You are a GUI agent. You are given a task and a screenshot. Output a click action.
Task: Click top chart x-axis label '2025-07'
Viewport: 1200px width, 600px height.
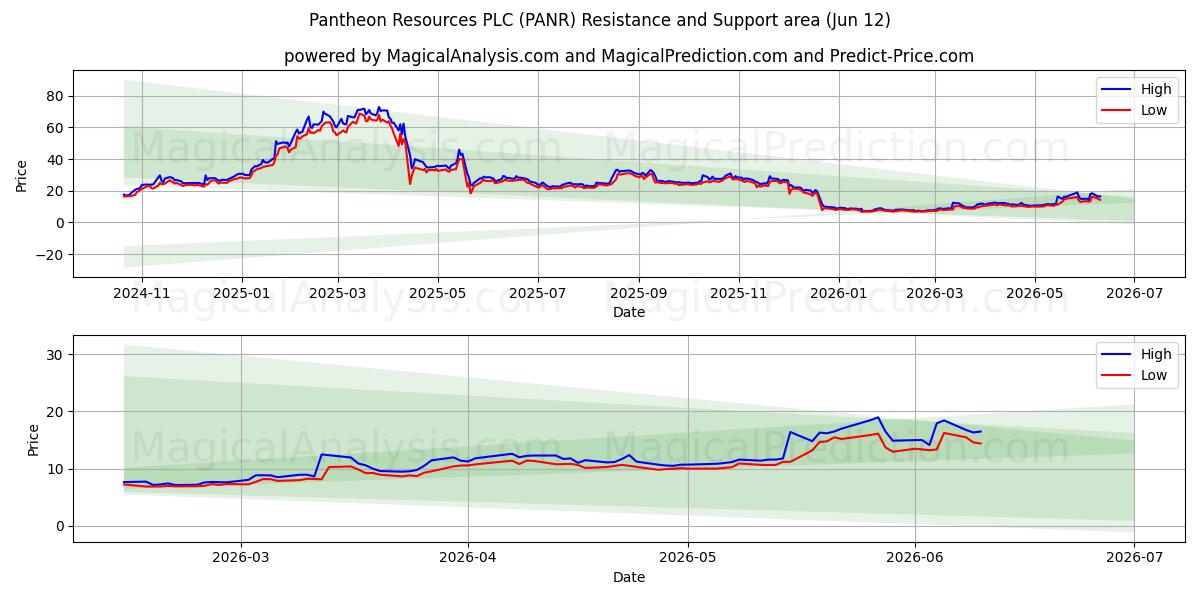pos(538,293)
